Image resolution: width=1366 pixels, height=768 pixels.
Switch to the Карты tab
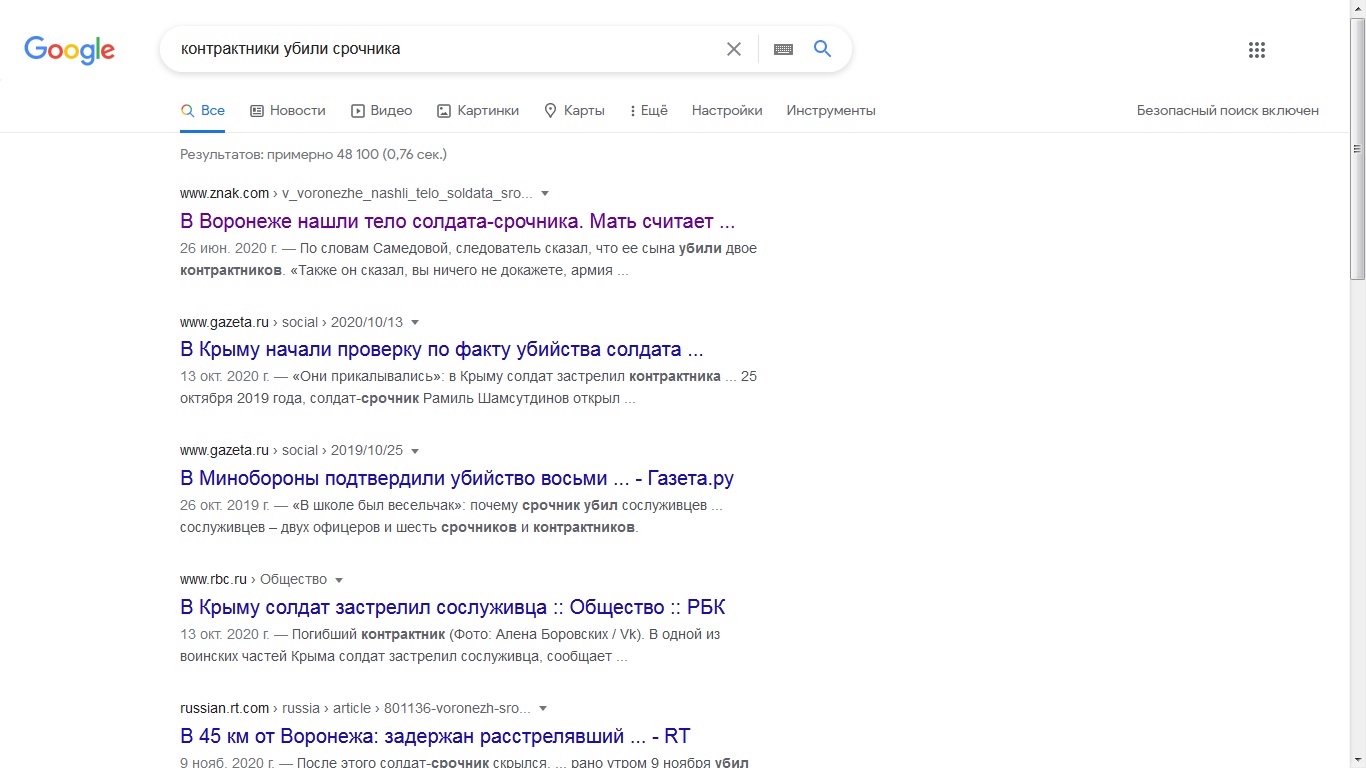[574, 111]
